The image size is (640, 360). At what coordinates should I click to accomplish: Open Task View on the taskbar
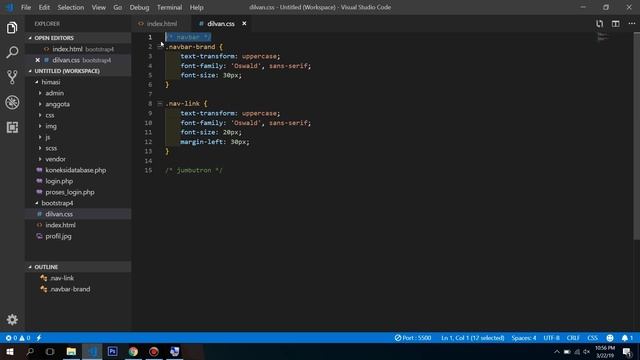pyautogui.click(x=50, y=351)
